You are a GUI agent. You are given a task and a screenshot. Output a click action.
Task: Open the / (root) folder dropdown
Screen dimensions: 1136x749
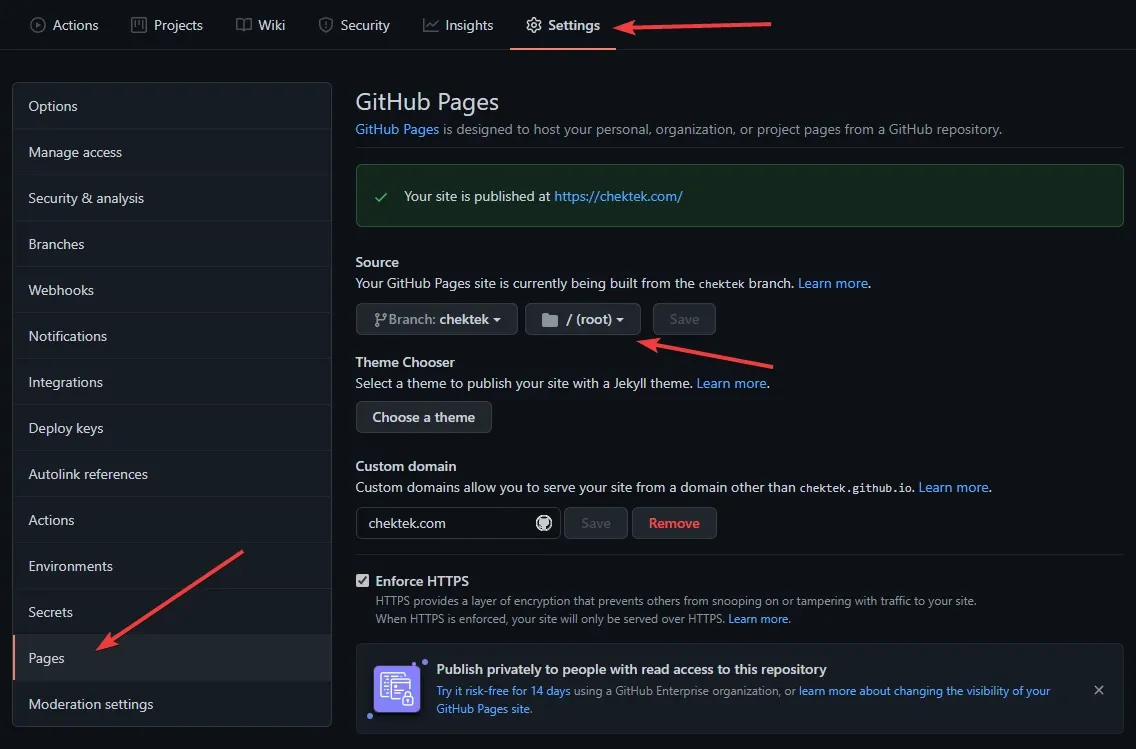[x=583, y=318]
